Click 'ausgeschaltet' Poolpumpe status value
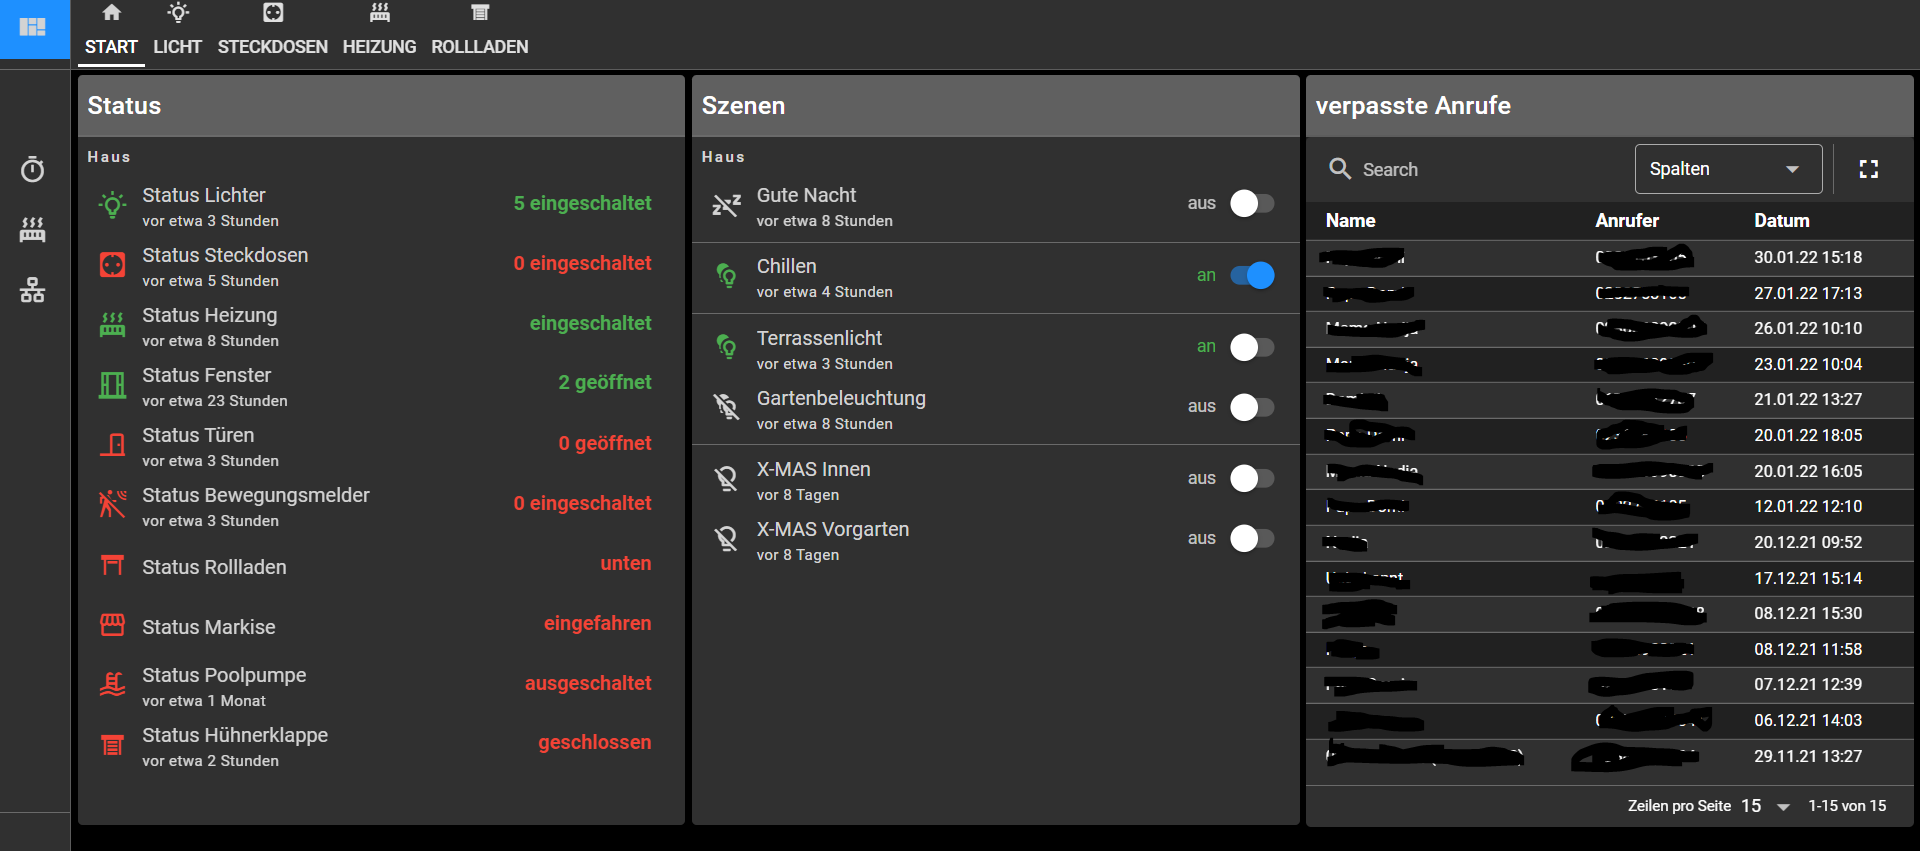The image size is (1920, 851). coord(588,683)
